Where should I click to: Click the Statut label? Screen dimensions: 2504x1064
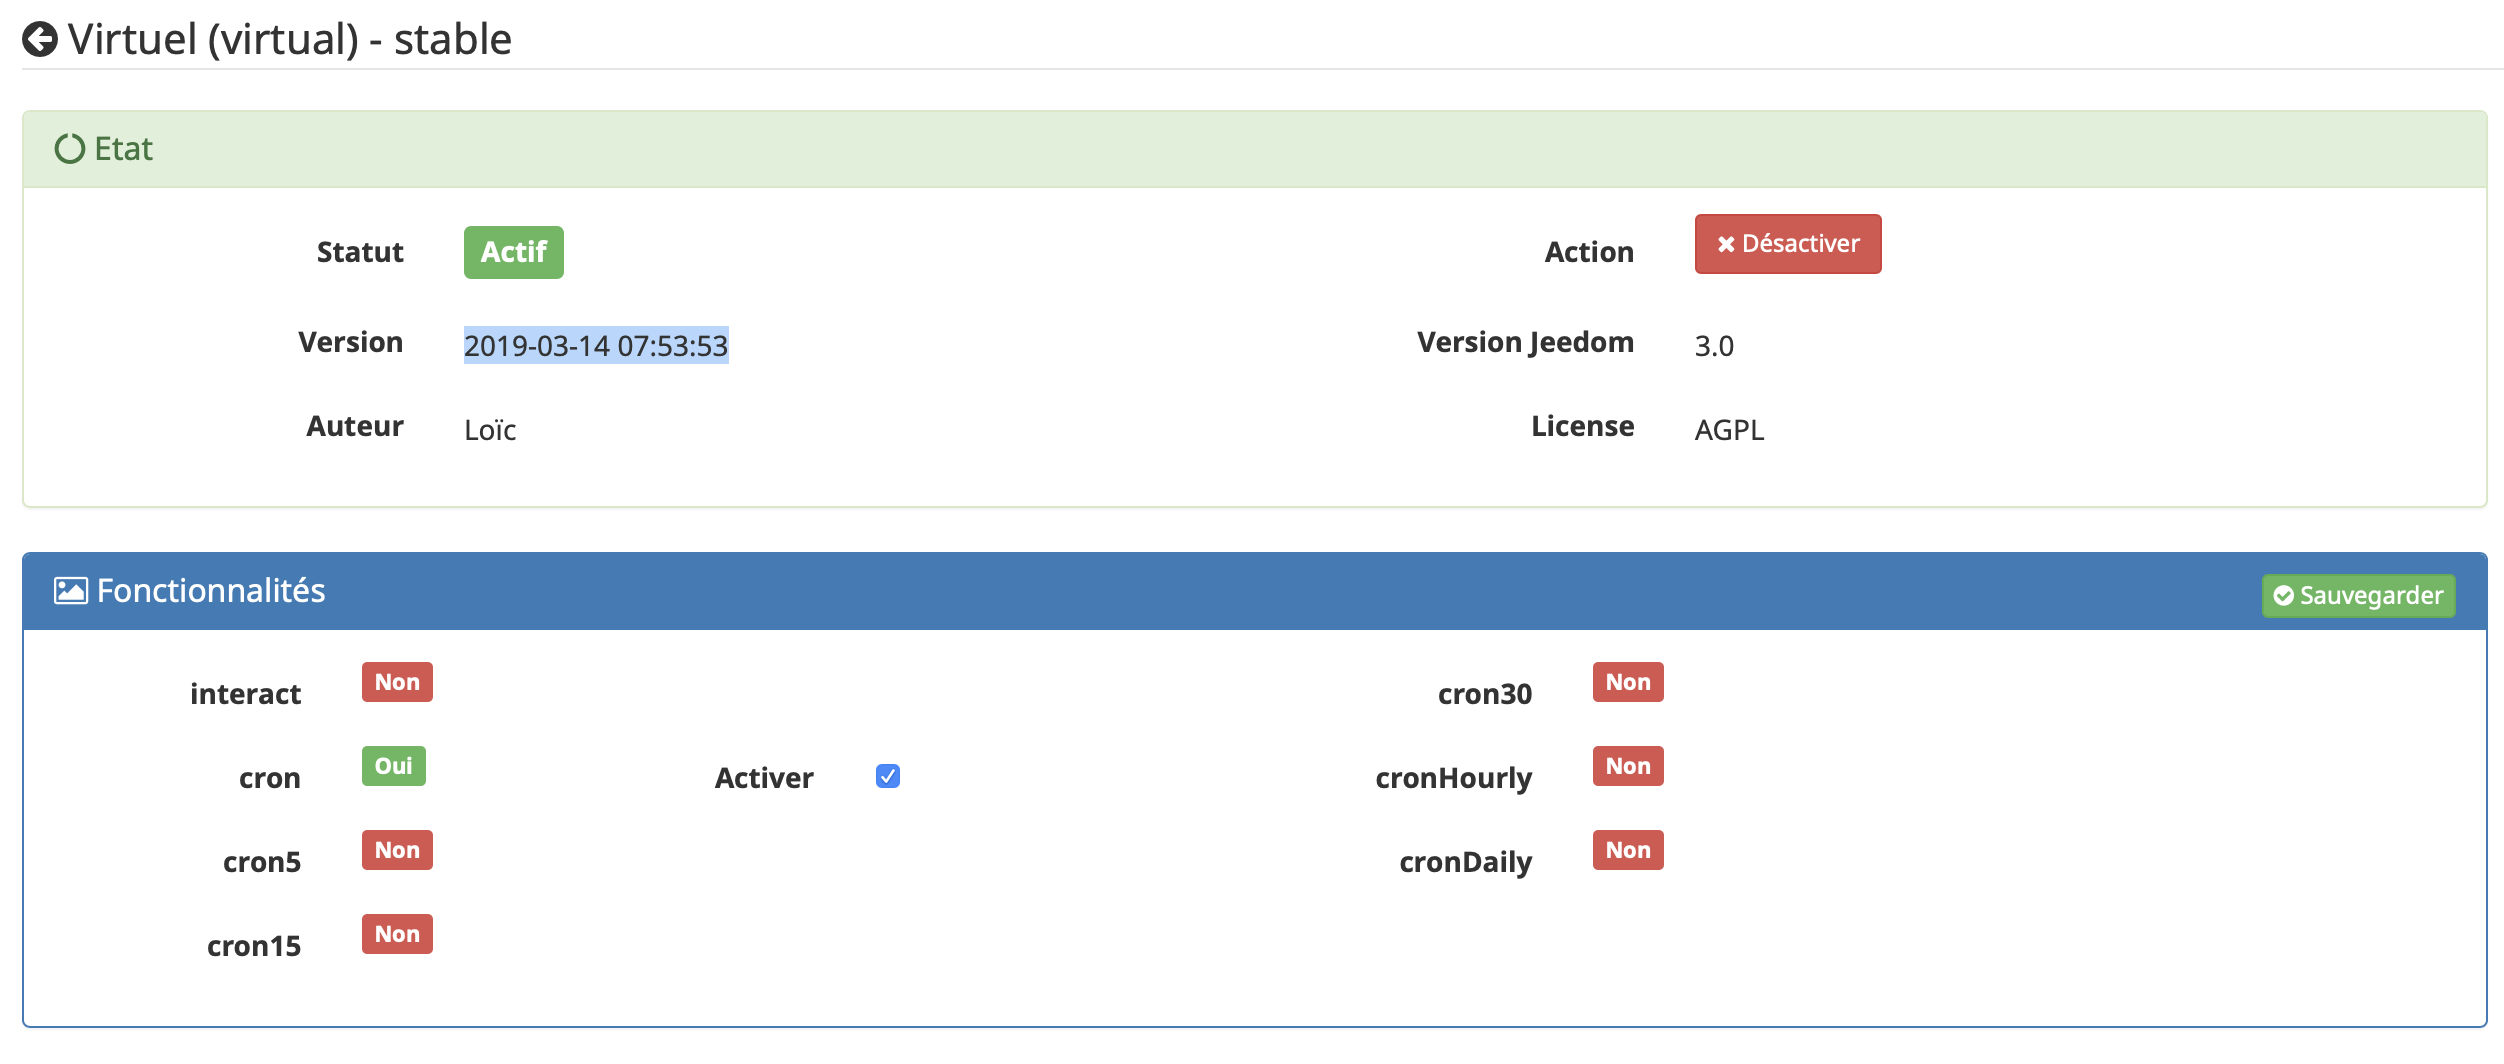360,252
